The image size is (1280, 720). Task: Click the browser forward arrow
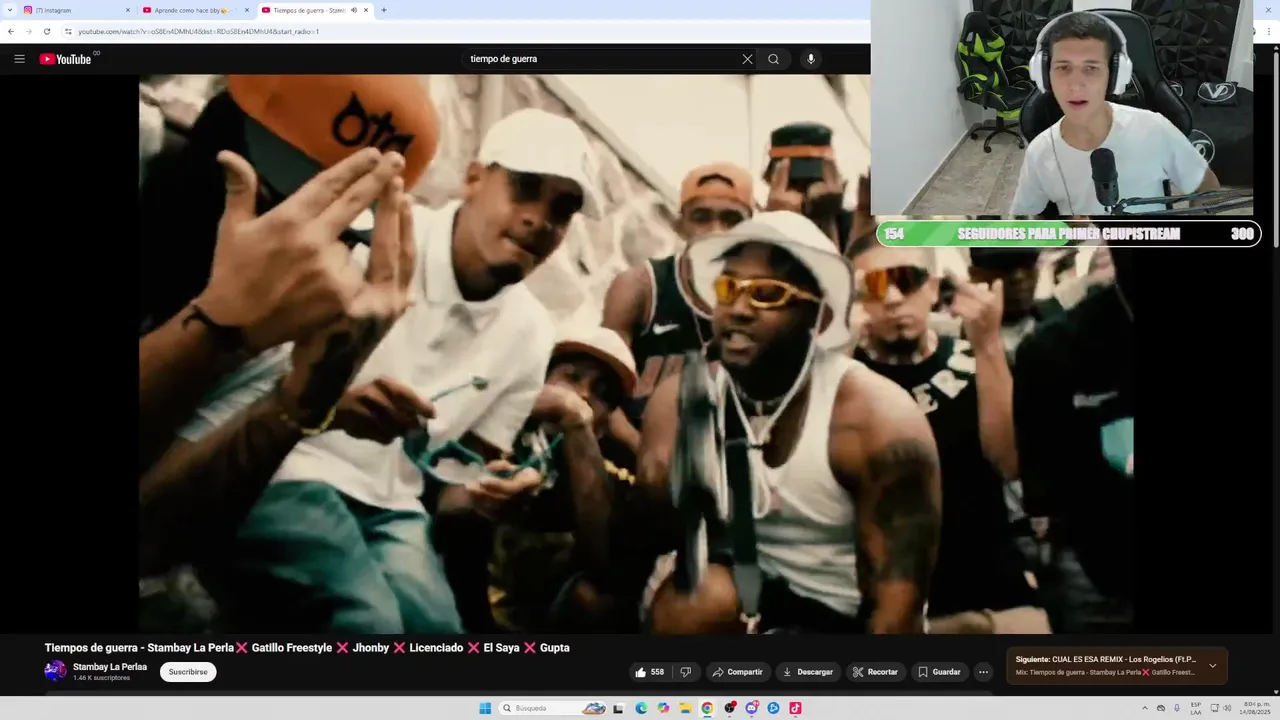pos(29,31)
